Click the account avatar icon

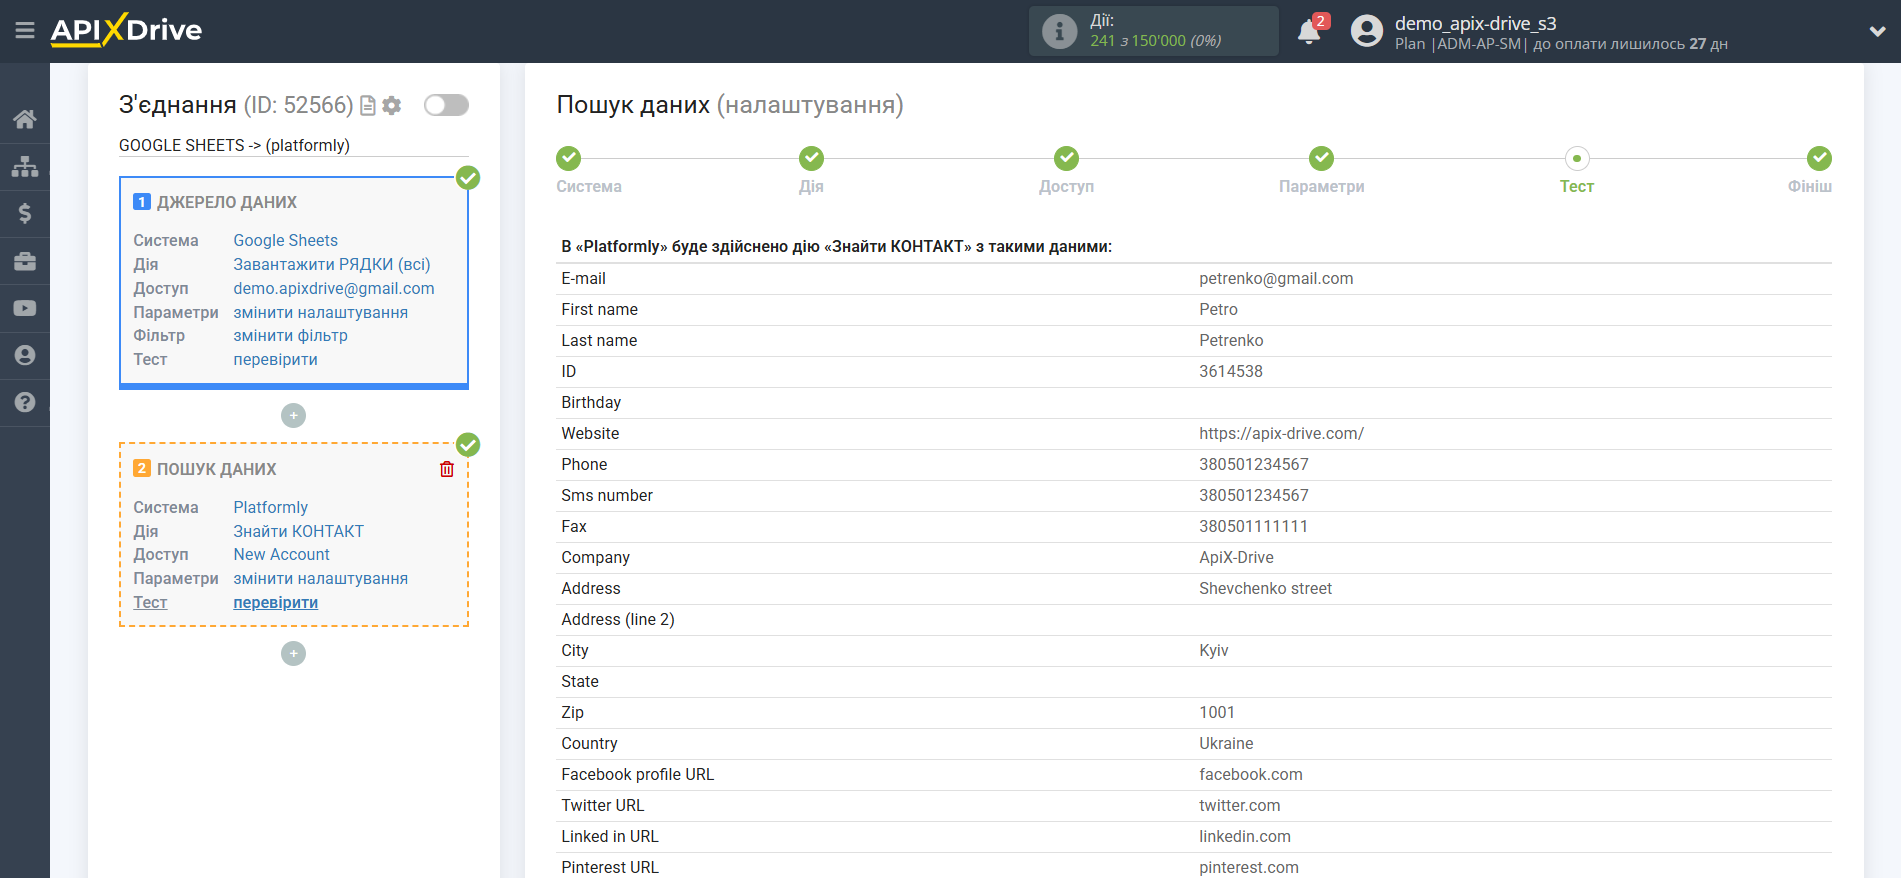point(1366,31)
